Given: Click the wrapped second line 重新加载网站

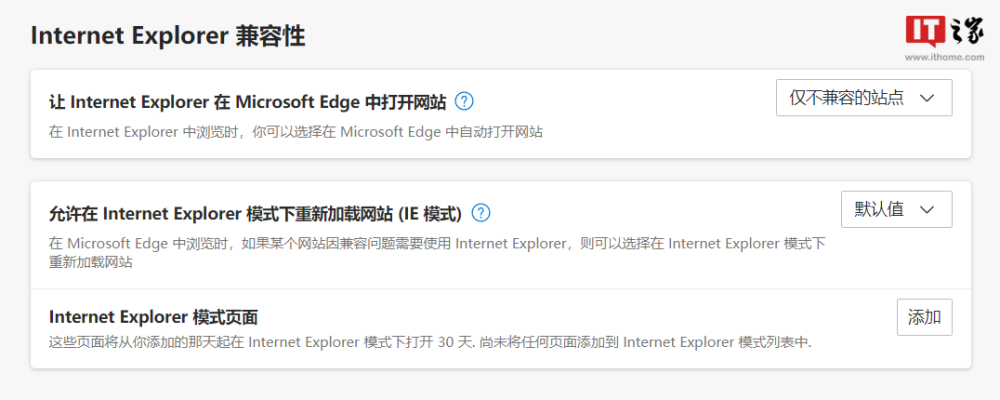Looking at the screenshot, I should (x=92, y=262).
